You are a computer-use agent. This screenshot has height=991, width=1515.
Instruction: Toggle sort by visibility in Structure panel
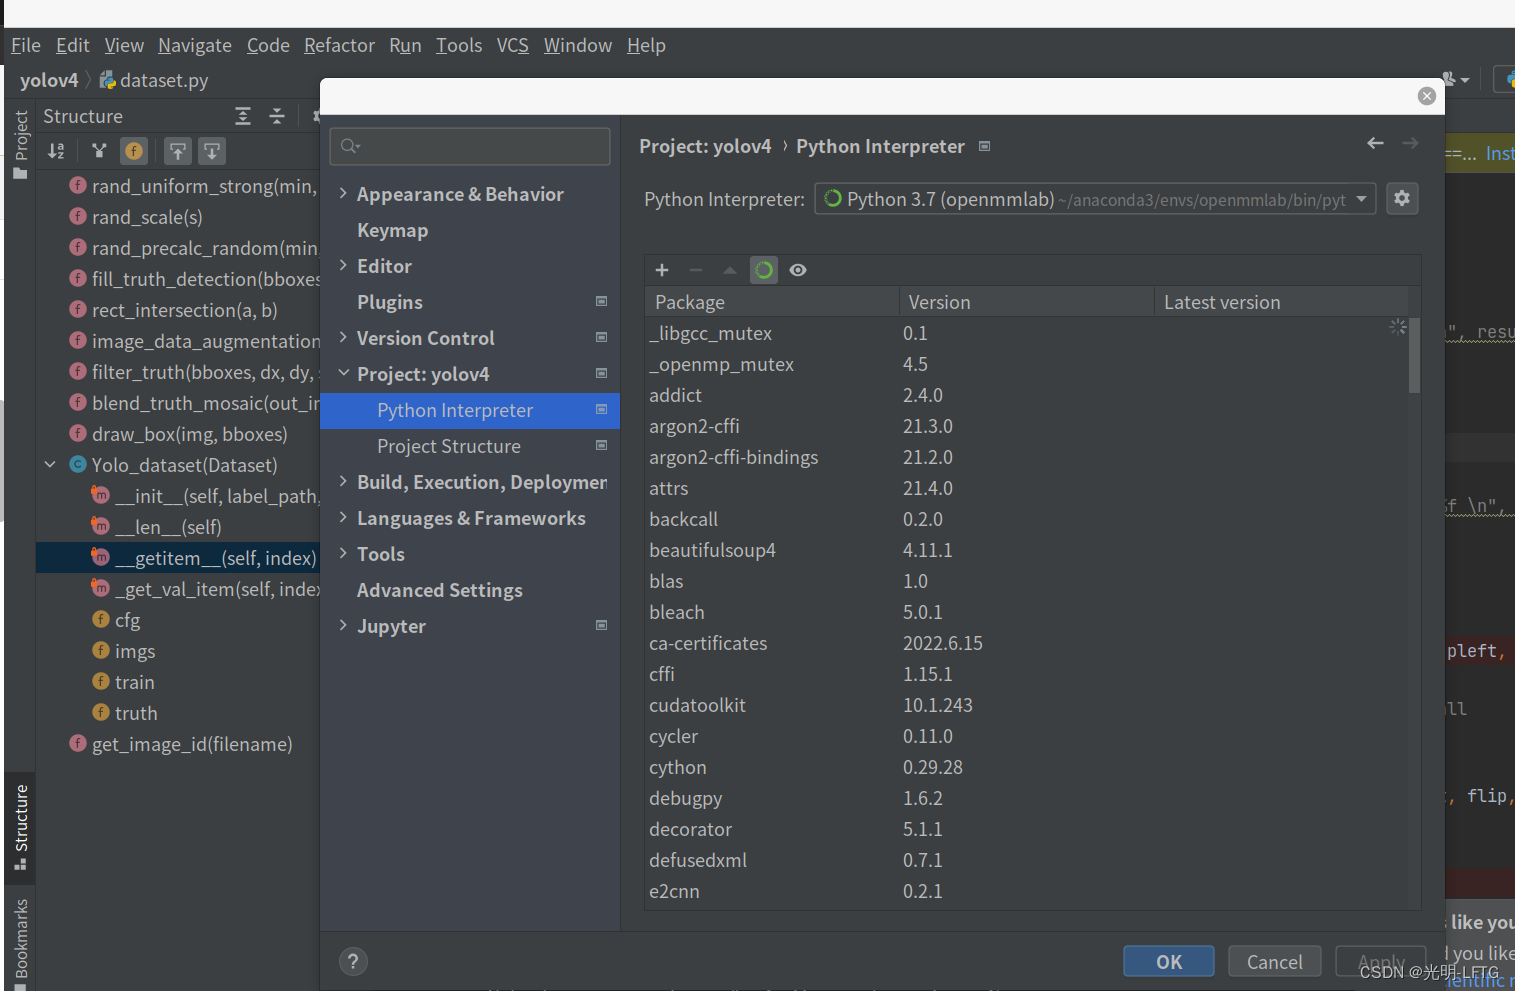(99, 150)
